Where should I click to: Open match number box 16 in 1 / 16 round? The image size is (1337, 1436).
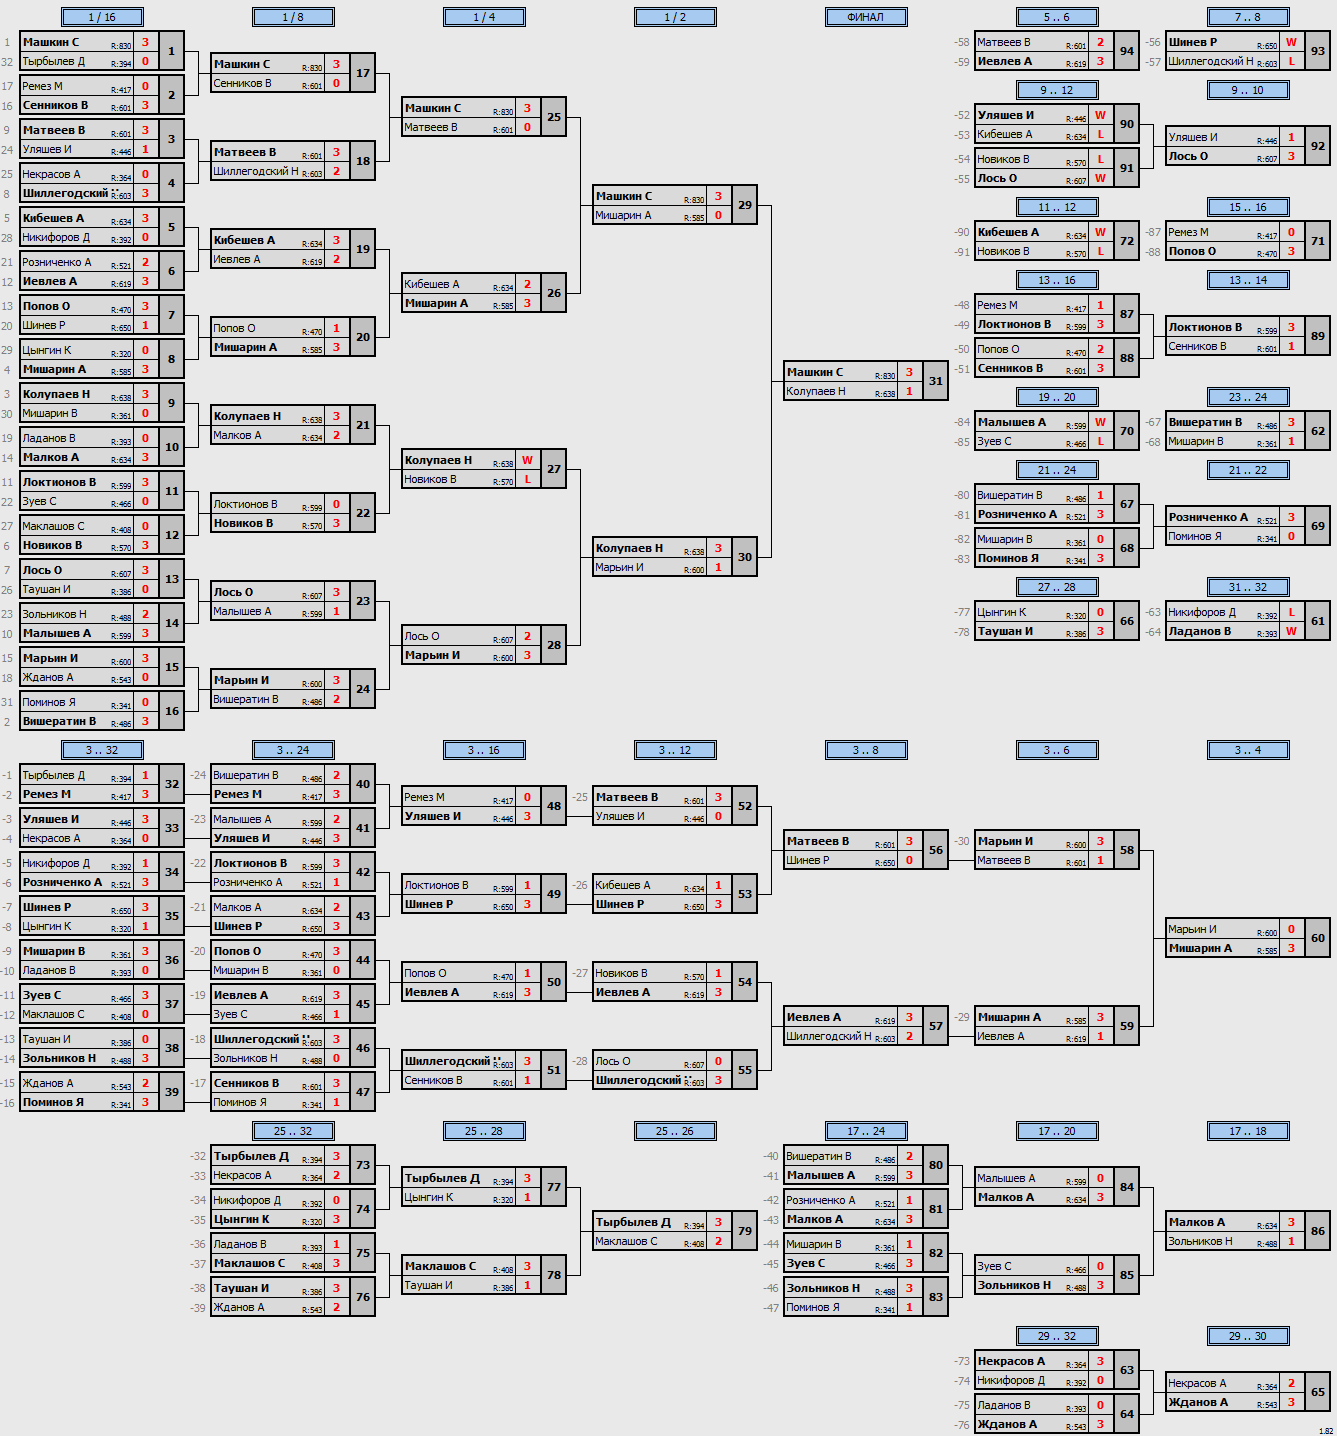[x=171, y=711]
